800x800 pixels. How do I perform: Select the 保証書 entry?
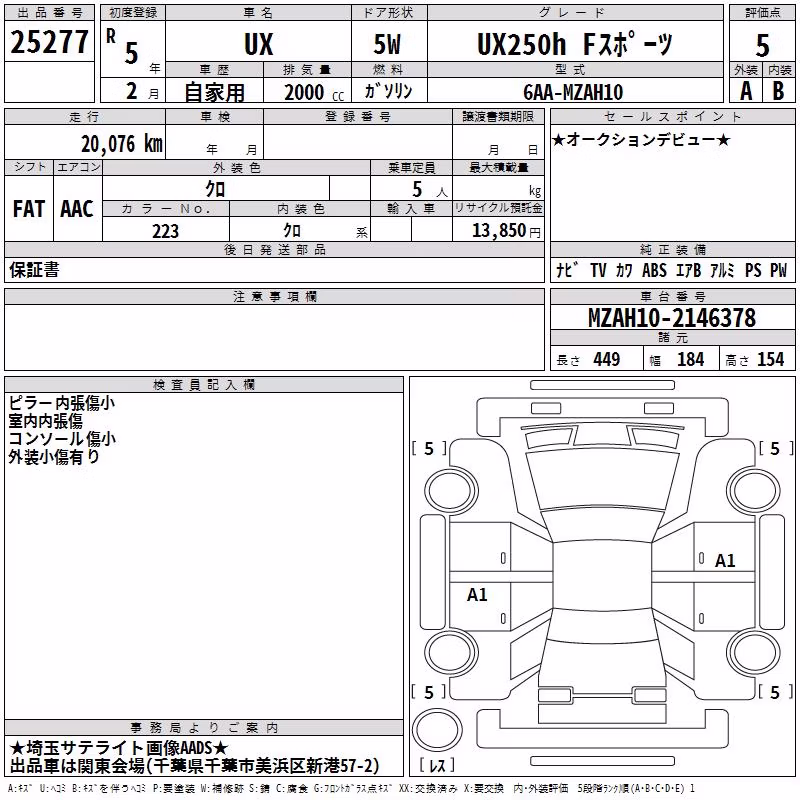click(34, 269)
